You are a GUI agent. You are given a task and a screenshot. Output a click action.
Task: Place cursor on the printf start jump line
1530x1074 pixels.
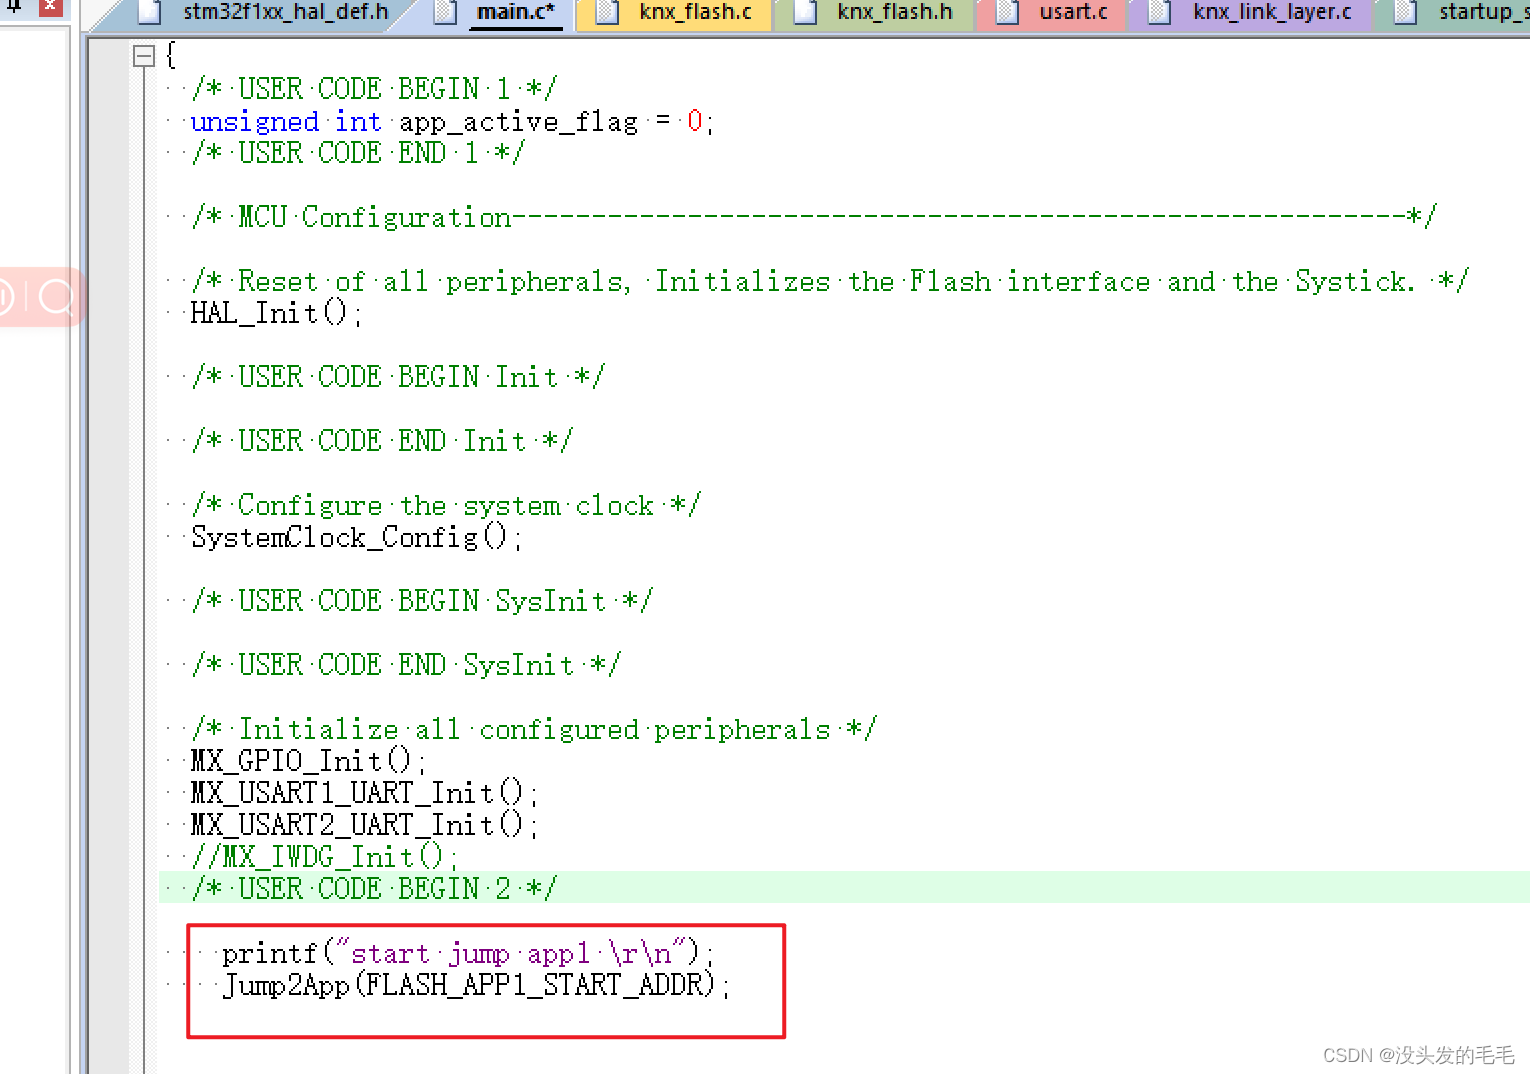tap(465, 952)
